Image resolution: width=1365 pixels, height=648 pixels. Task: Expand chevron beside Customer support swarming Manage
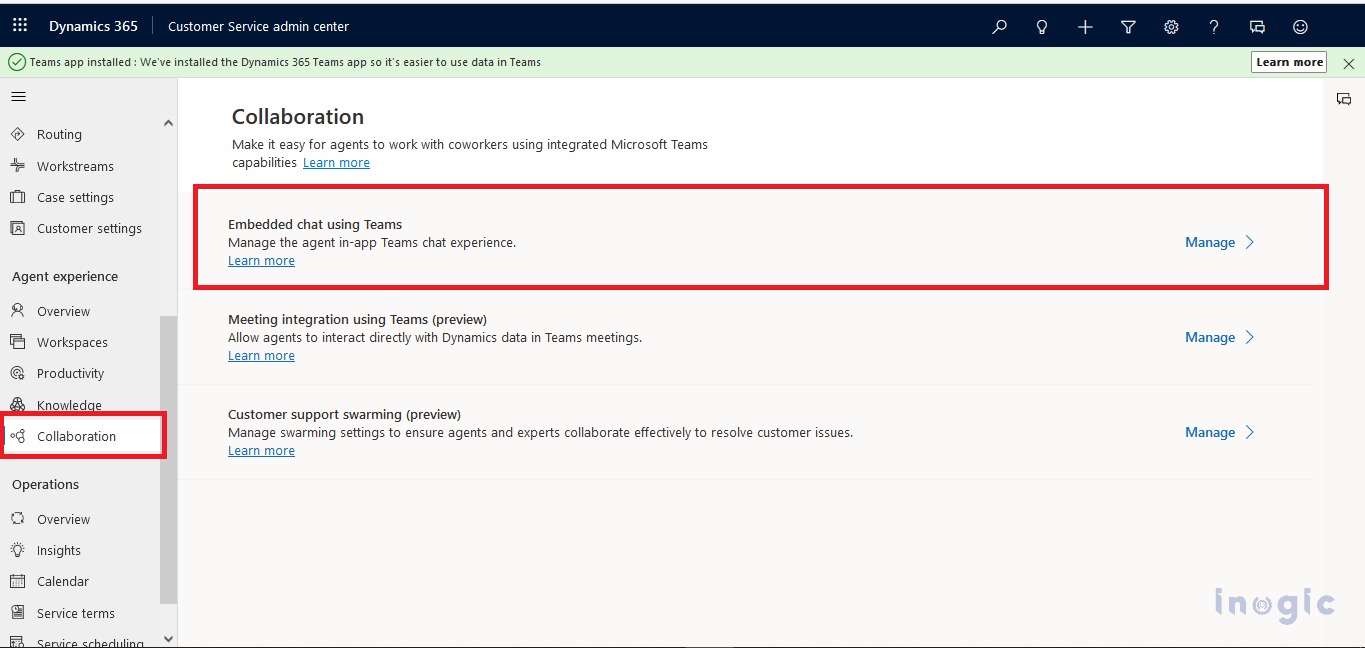(1249, 432)
